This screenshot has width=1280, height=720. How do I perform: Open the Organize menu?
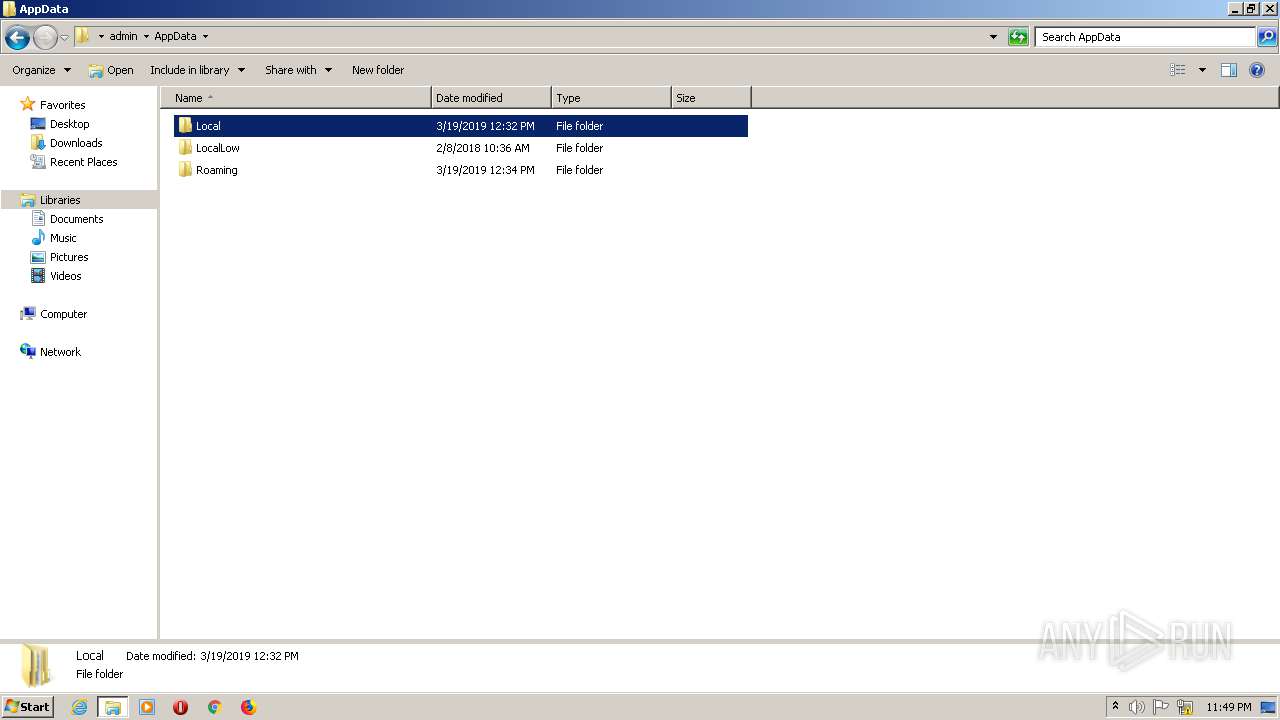pos(41,70)
